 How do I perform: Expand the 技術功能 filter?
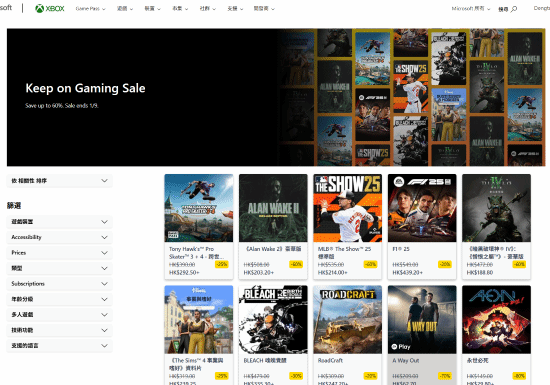(60, 330)
